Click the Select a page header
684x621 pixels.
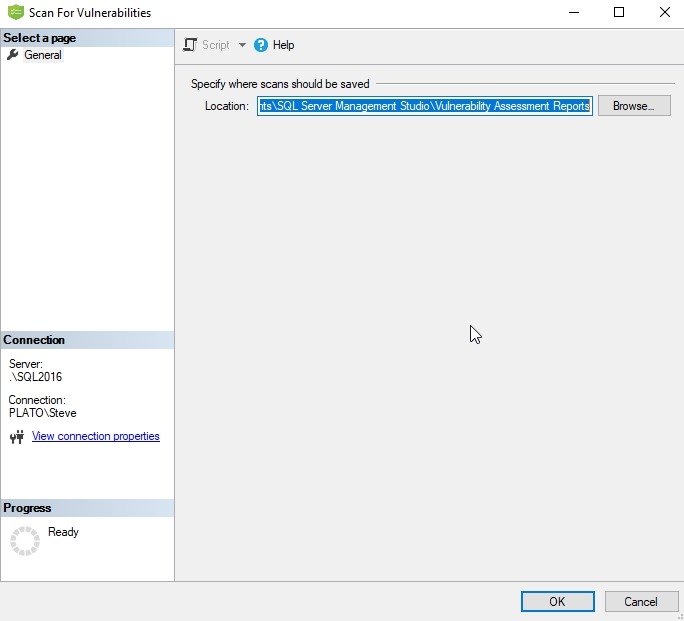pos(40,38)
